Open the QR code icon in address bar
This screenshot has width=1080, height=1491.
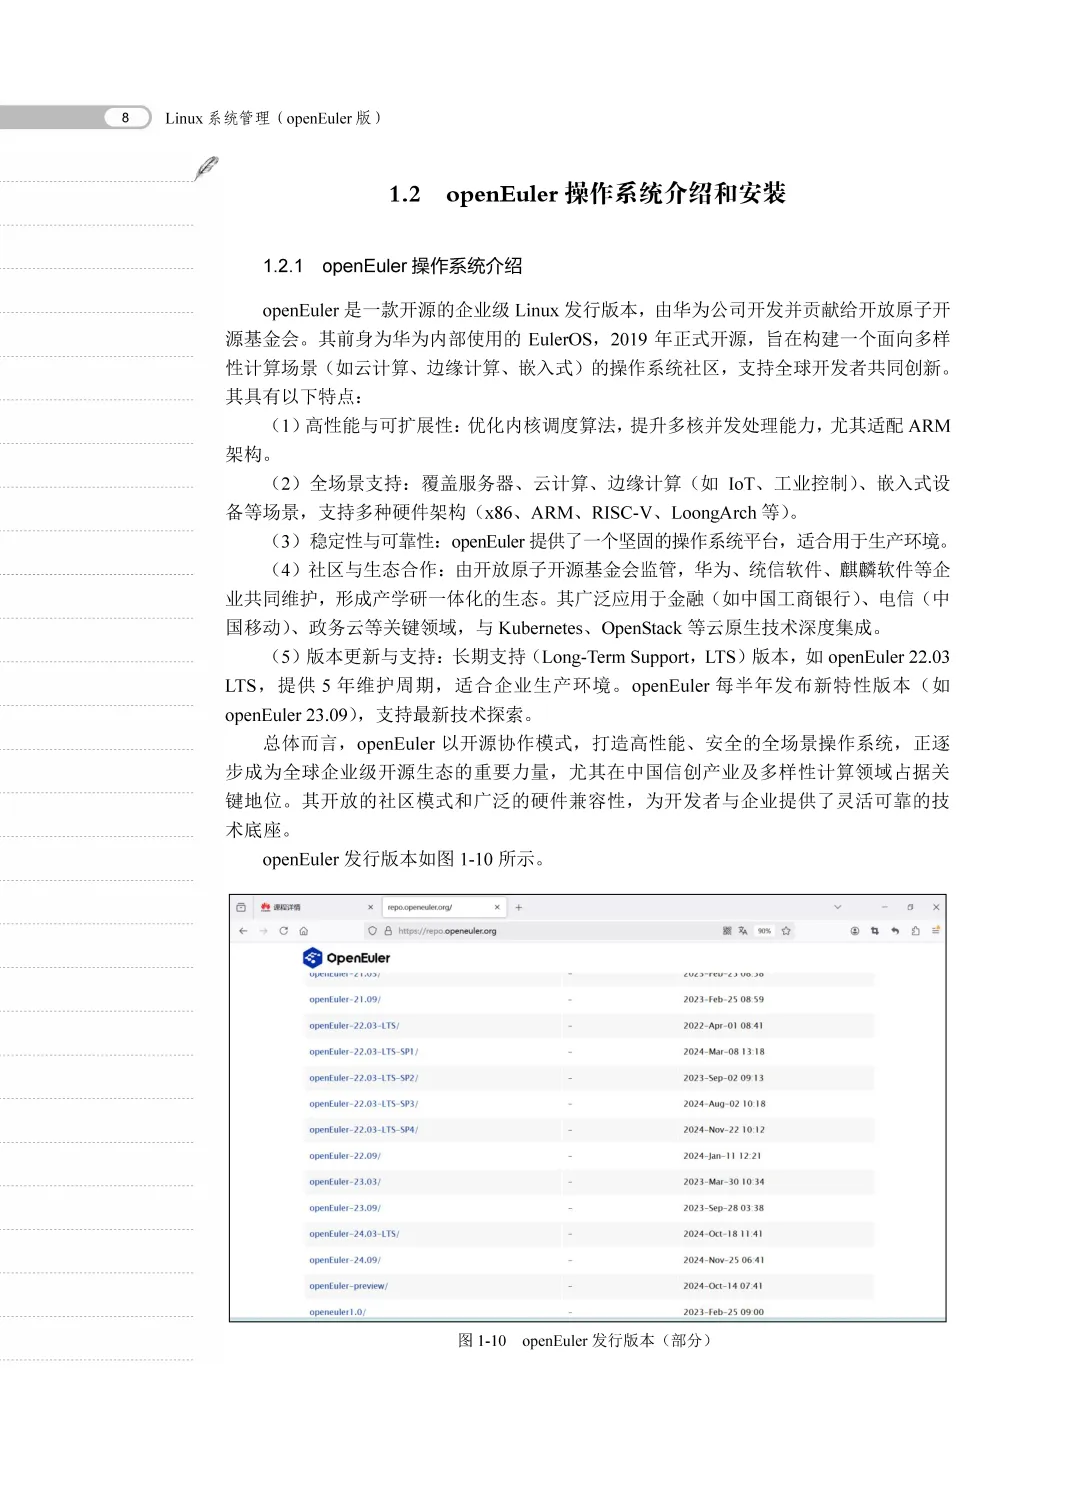click(x=727, y=931)
